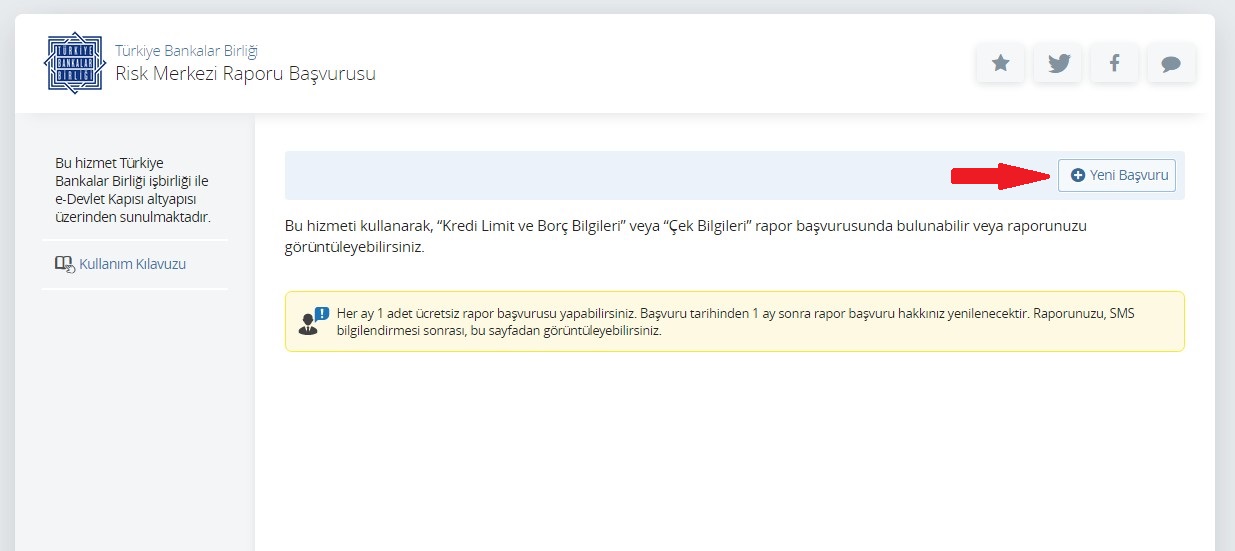Start a new application with Yeni Başvuru

click(1117, 175)
